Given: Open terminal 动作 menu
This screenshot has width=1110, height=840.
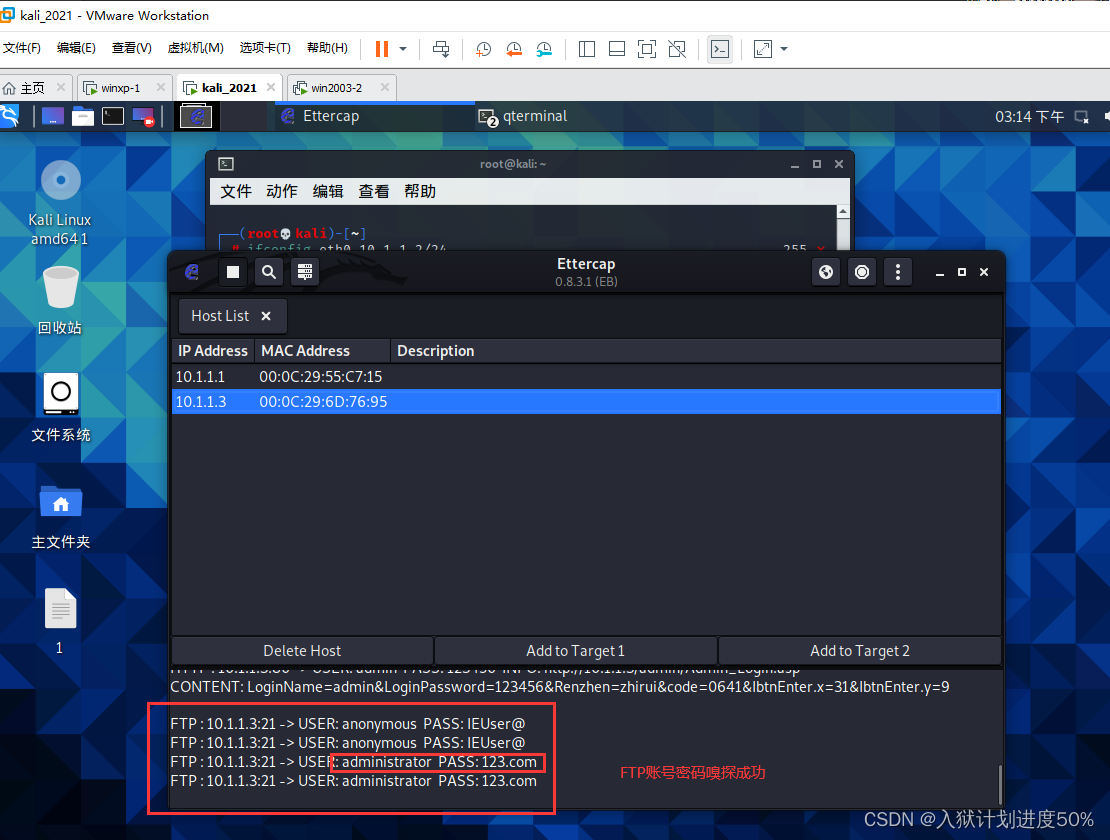Looking at the screenshot, I should 282,191.
